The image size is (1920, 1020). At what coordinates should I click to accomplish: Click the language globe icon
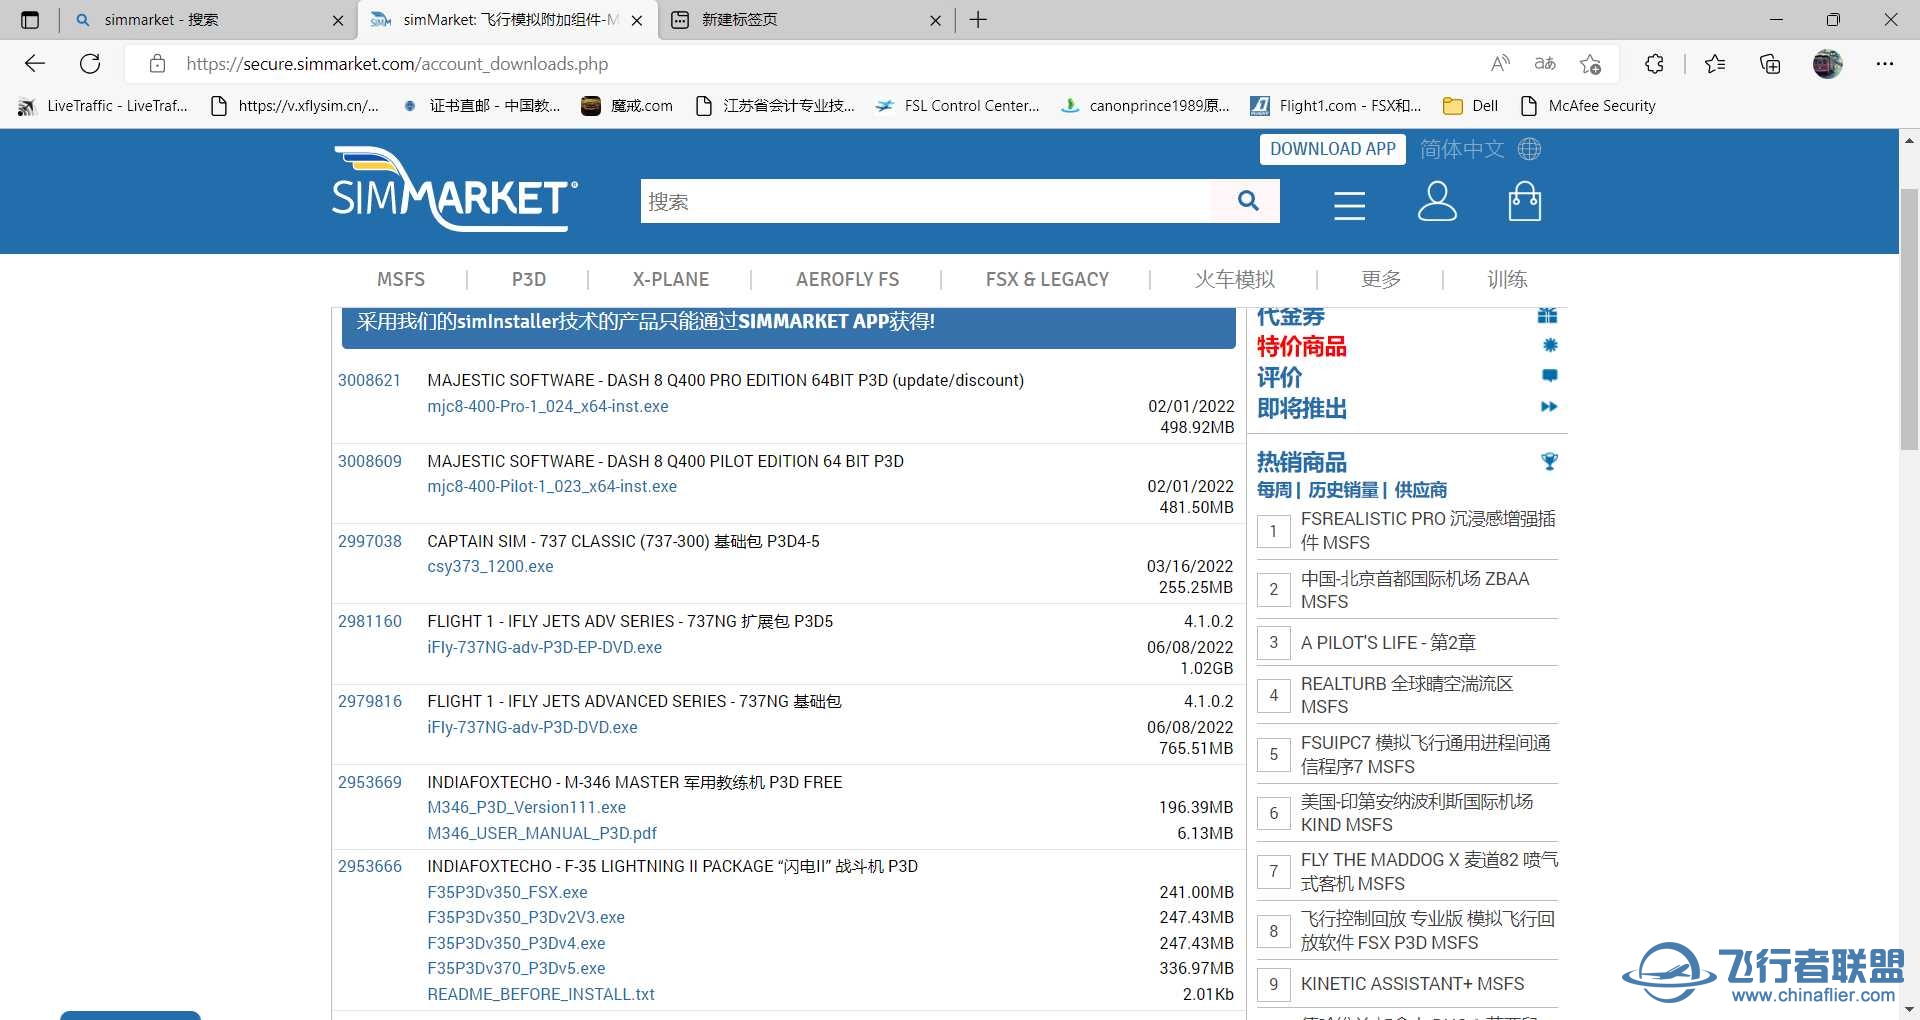(1529, 149)
